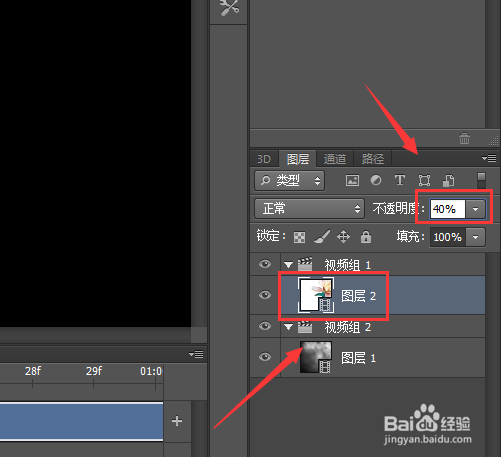Click the 28f mark on timeline ruler
Screen dimensions: 501x457
33,371
